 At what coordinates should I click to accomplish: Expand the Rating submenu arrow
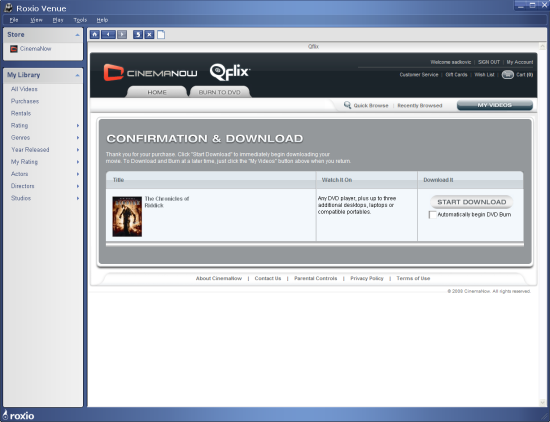click(x=78, y=126)
